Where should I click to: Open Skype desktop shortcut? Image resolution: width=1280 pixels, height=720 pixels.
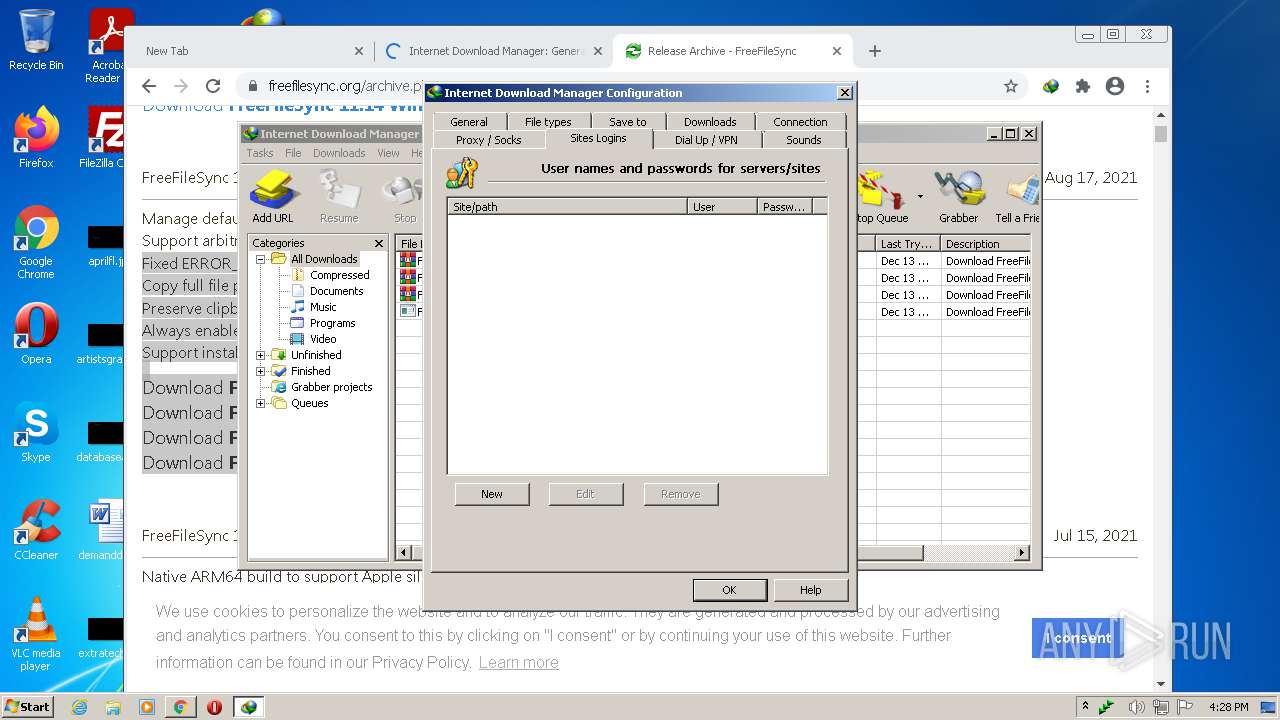pos(36,432)
